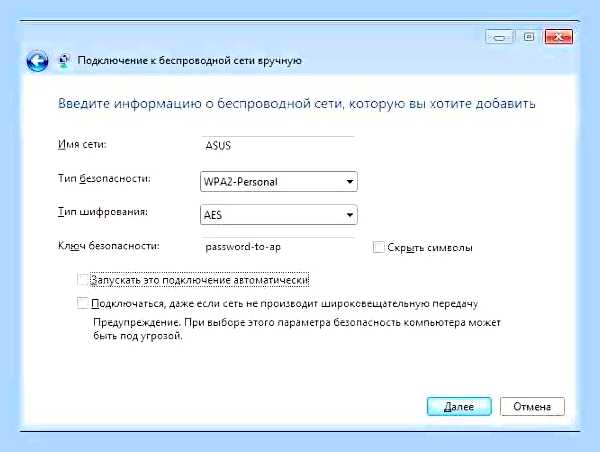This screenshot has width=600, height=452.
Task: Click the Далее button
Action: [459, 406]
